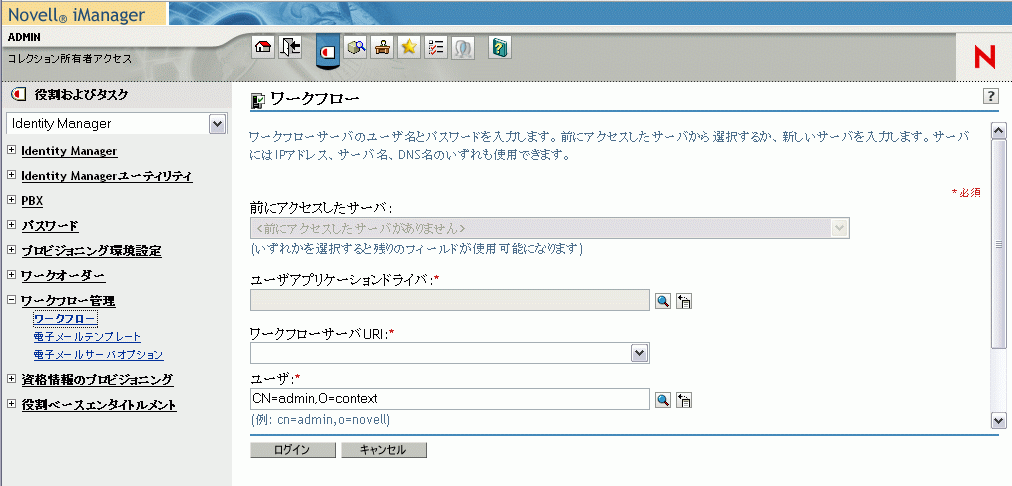
Task: Click the ワークオーダー role label
Action: pos(63,276)
